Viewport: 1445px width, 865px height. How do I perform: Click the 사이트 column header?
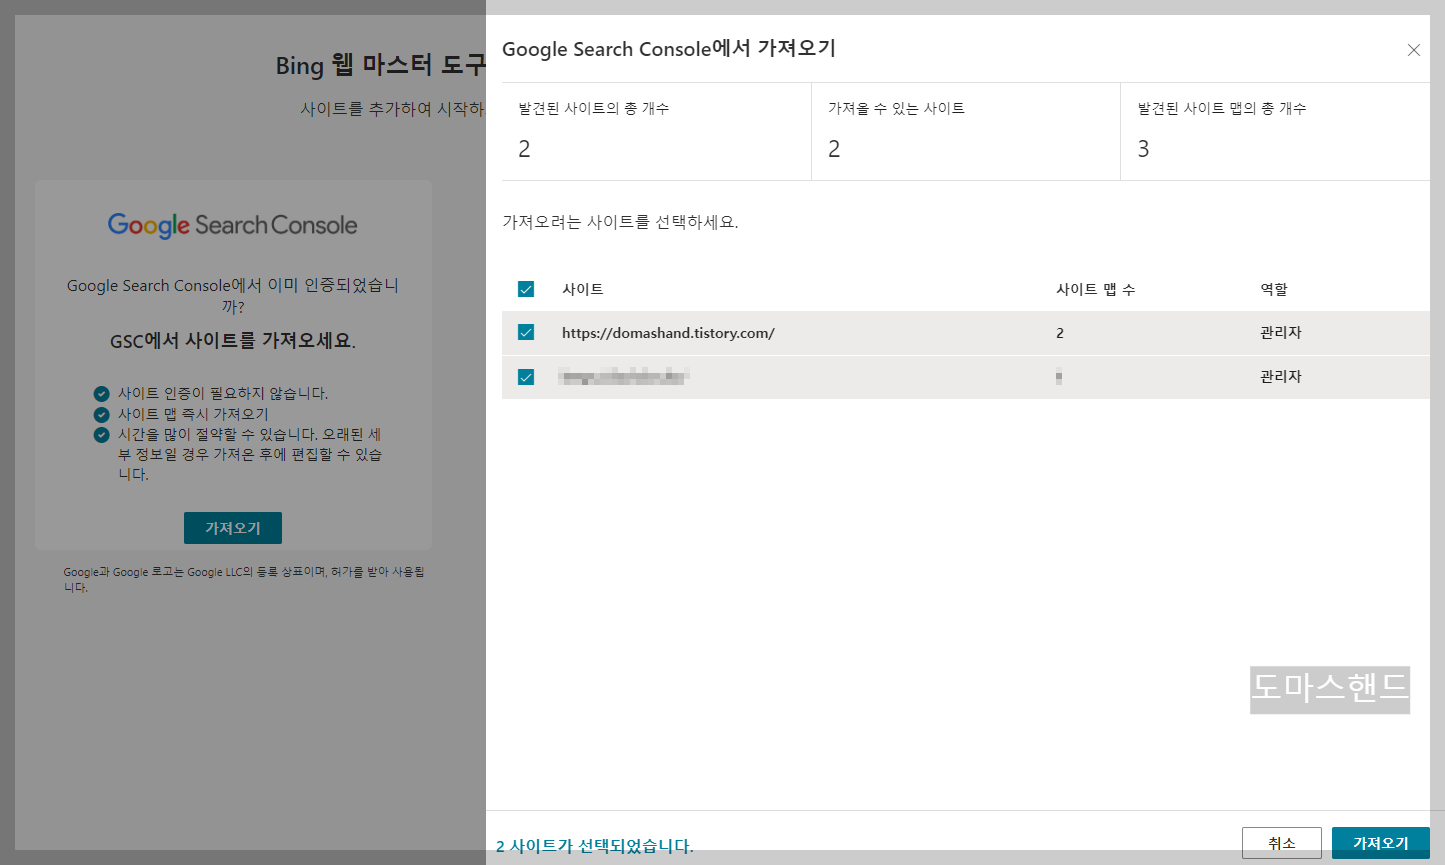(583, 289)
